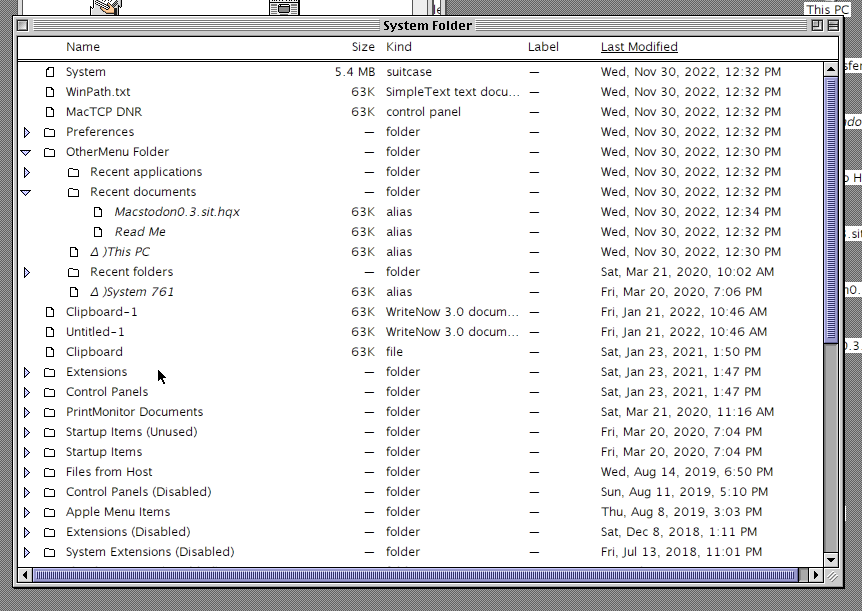Expand the Recent folders disclosure triangle
This screenshot has width=862, height=611.
pos(26,272)
